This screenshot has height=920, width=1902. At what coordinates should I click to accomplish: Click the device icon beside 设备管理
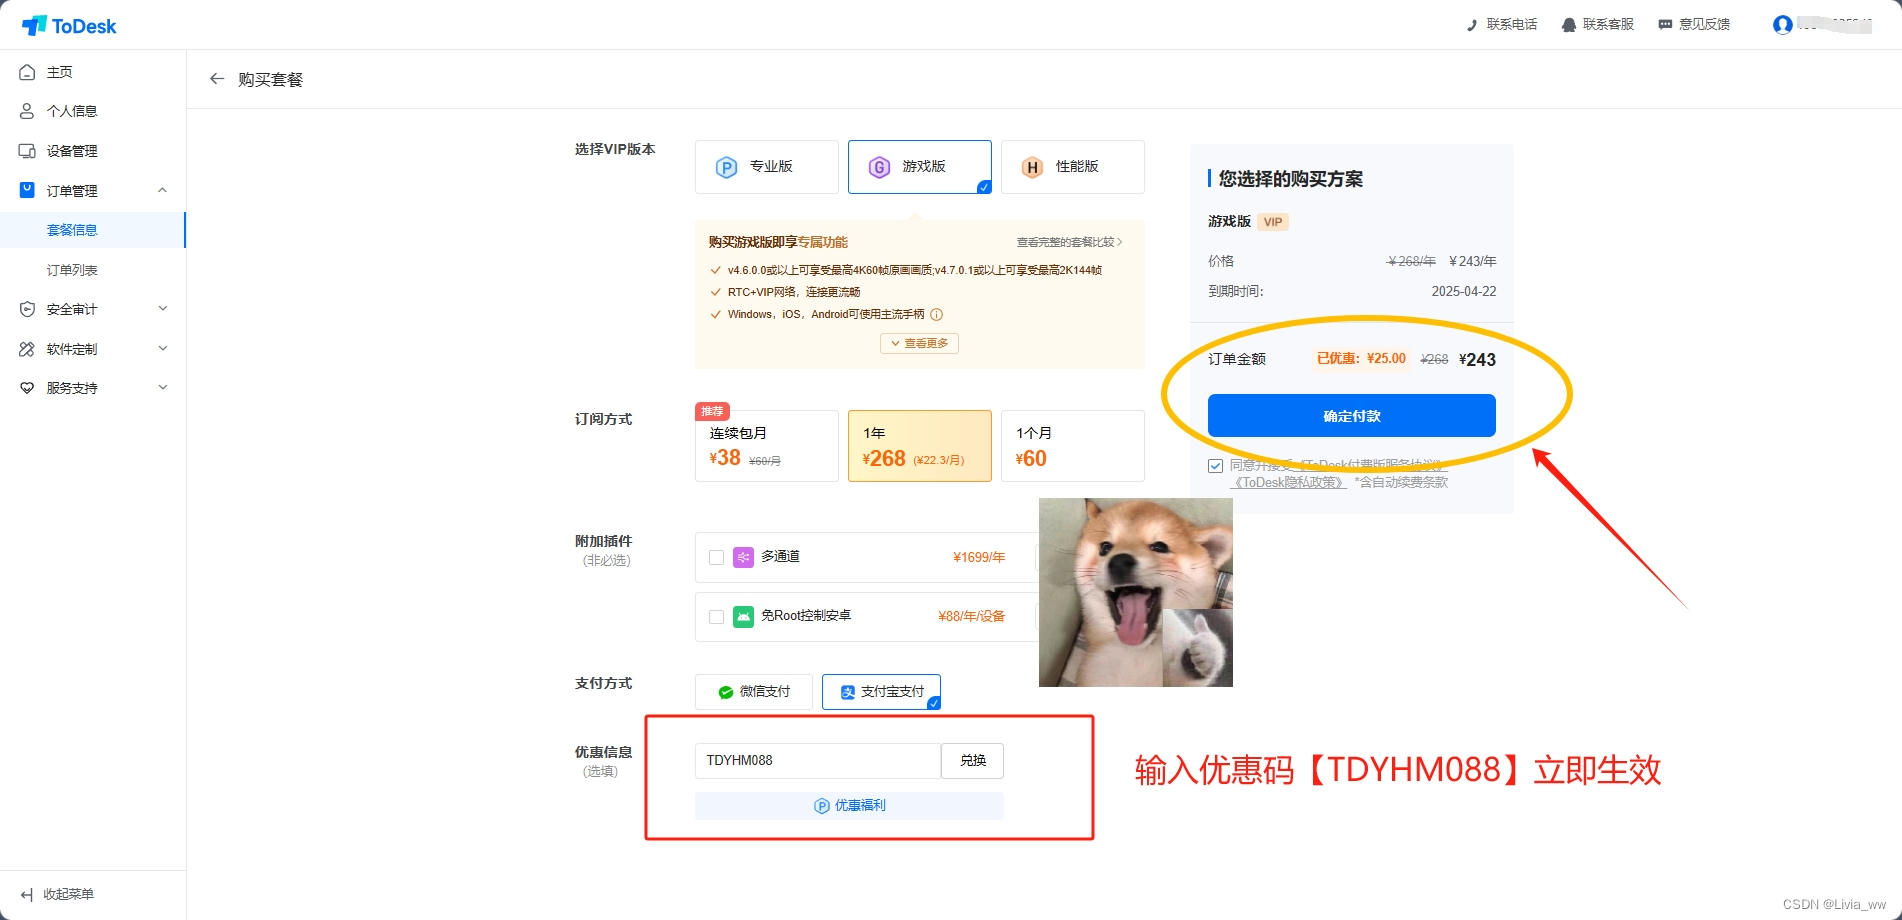pos(27,151)
